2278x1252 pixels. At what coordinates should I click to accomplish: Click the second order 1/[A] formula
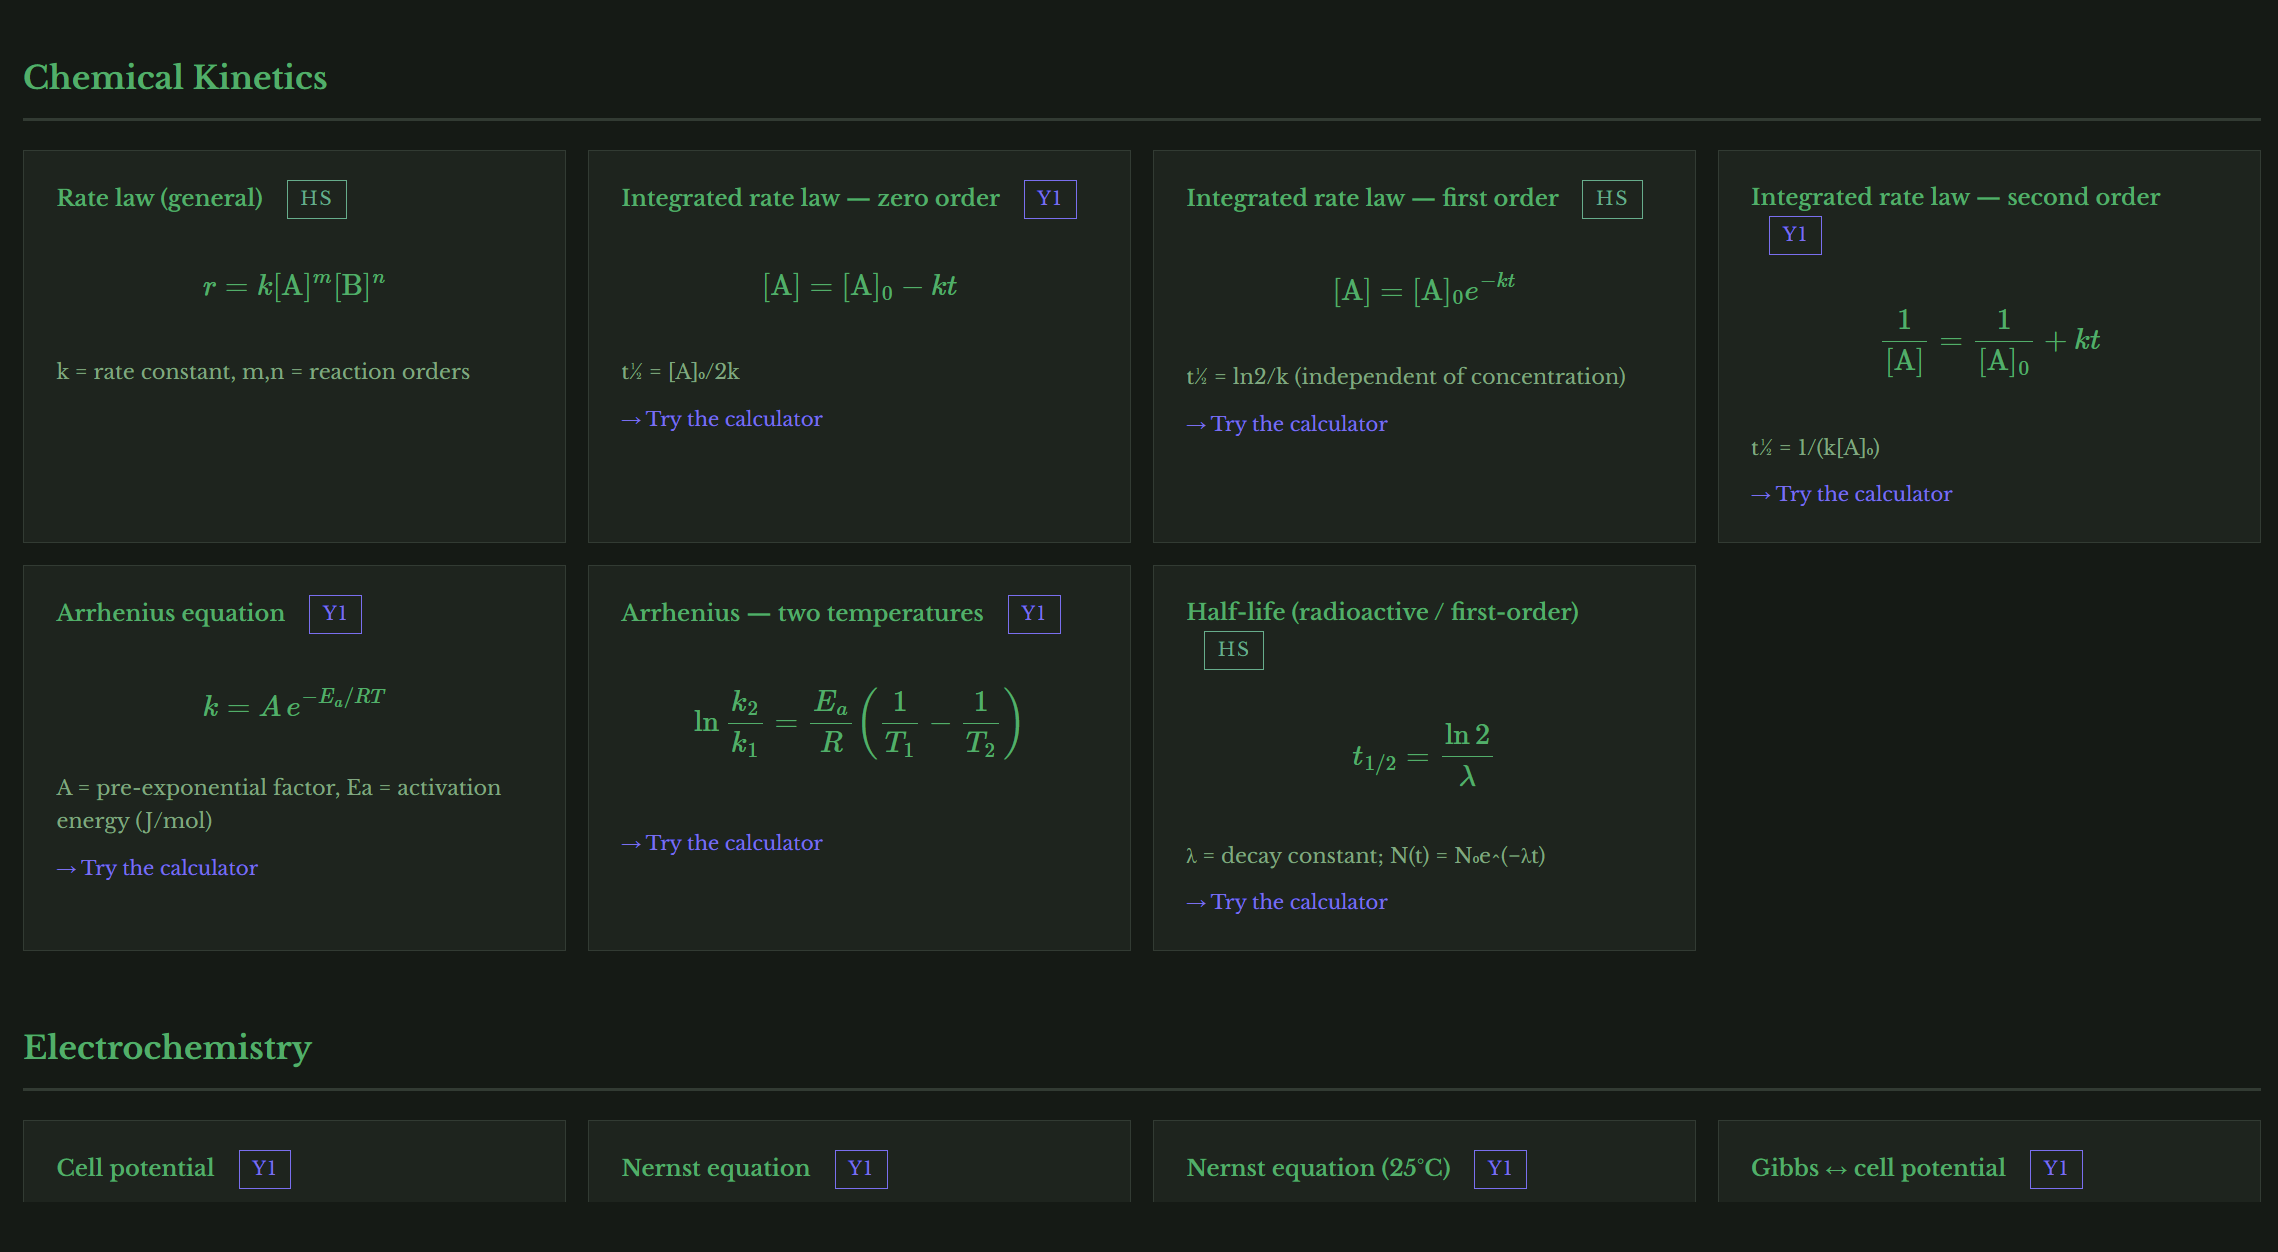1989,341
